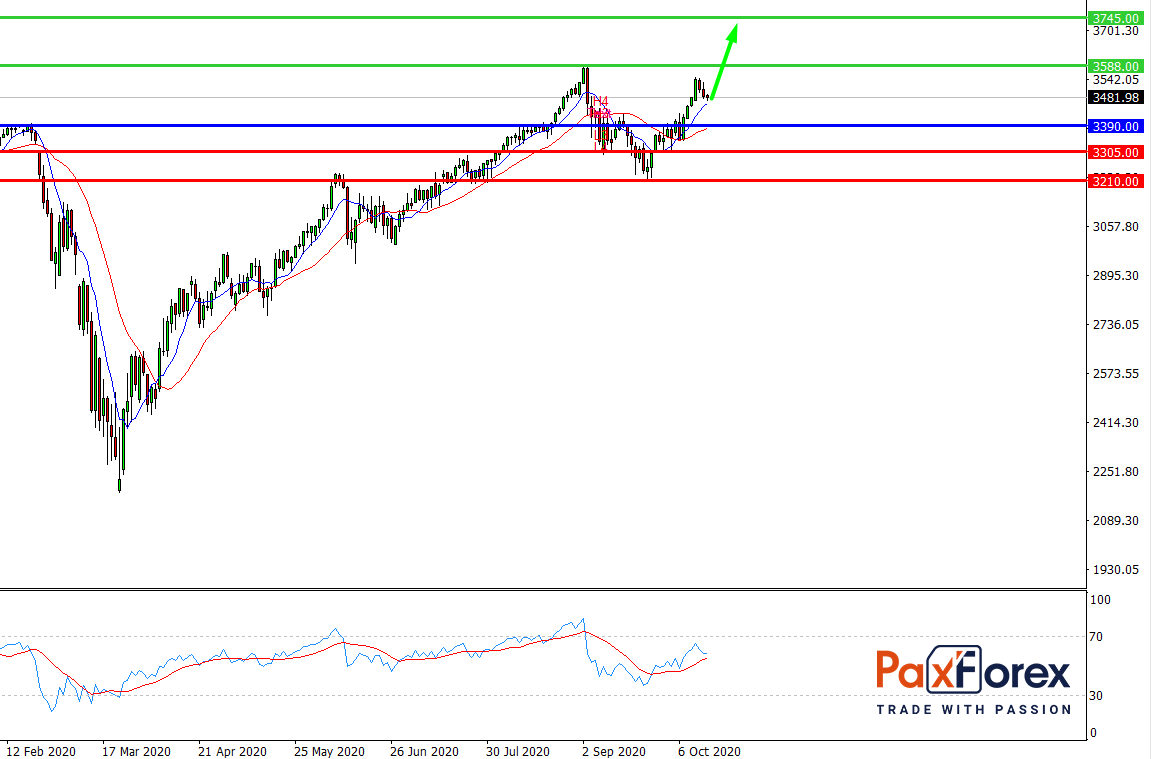Image resolution: width=1151 pixels, height=759 pixels.
Task: Click the 2895.30 axis value
Action: 1116,275
